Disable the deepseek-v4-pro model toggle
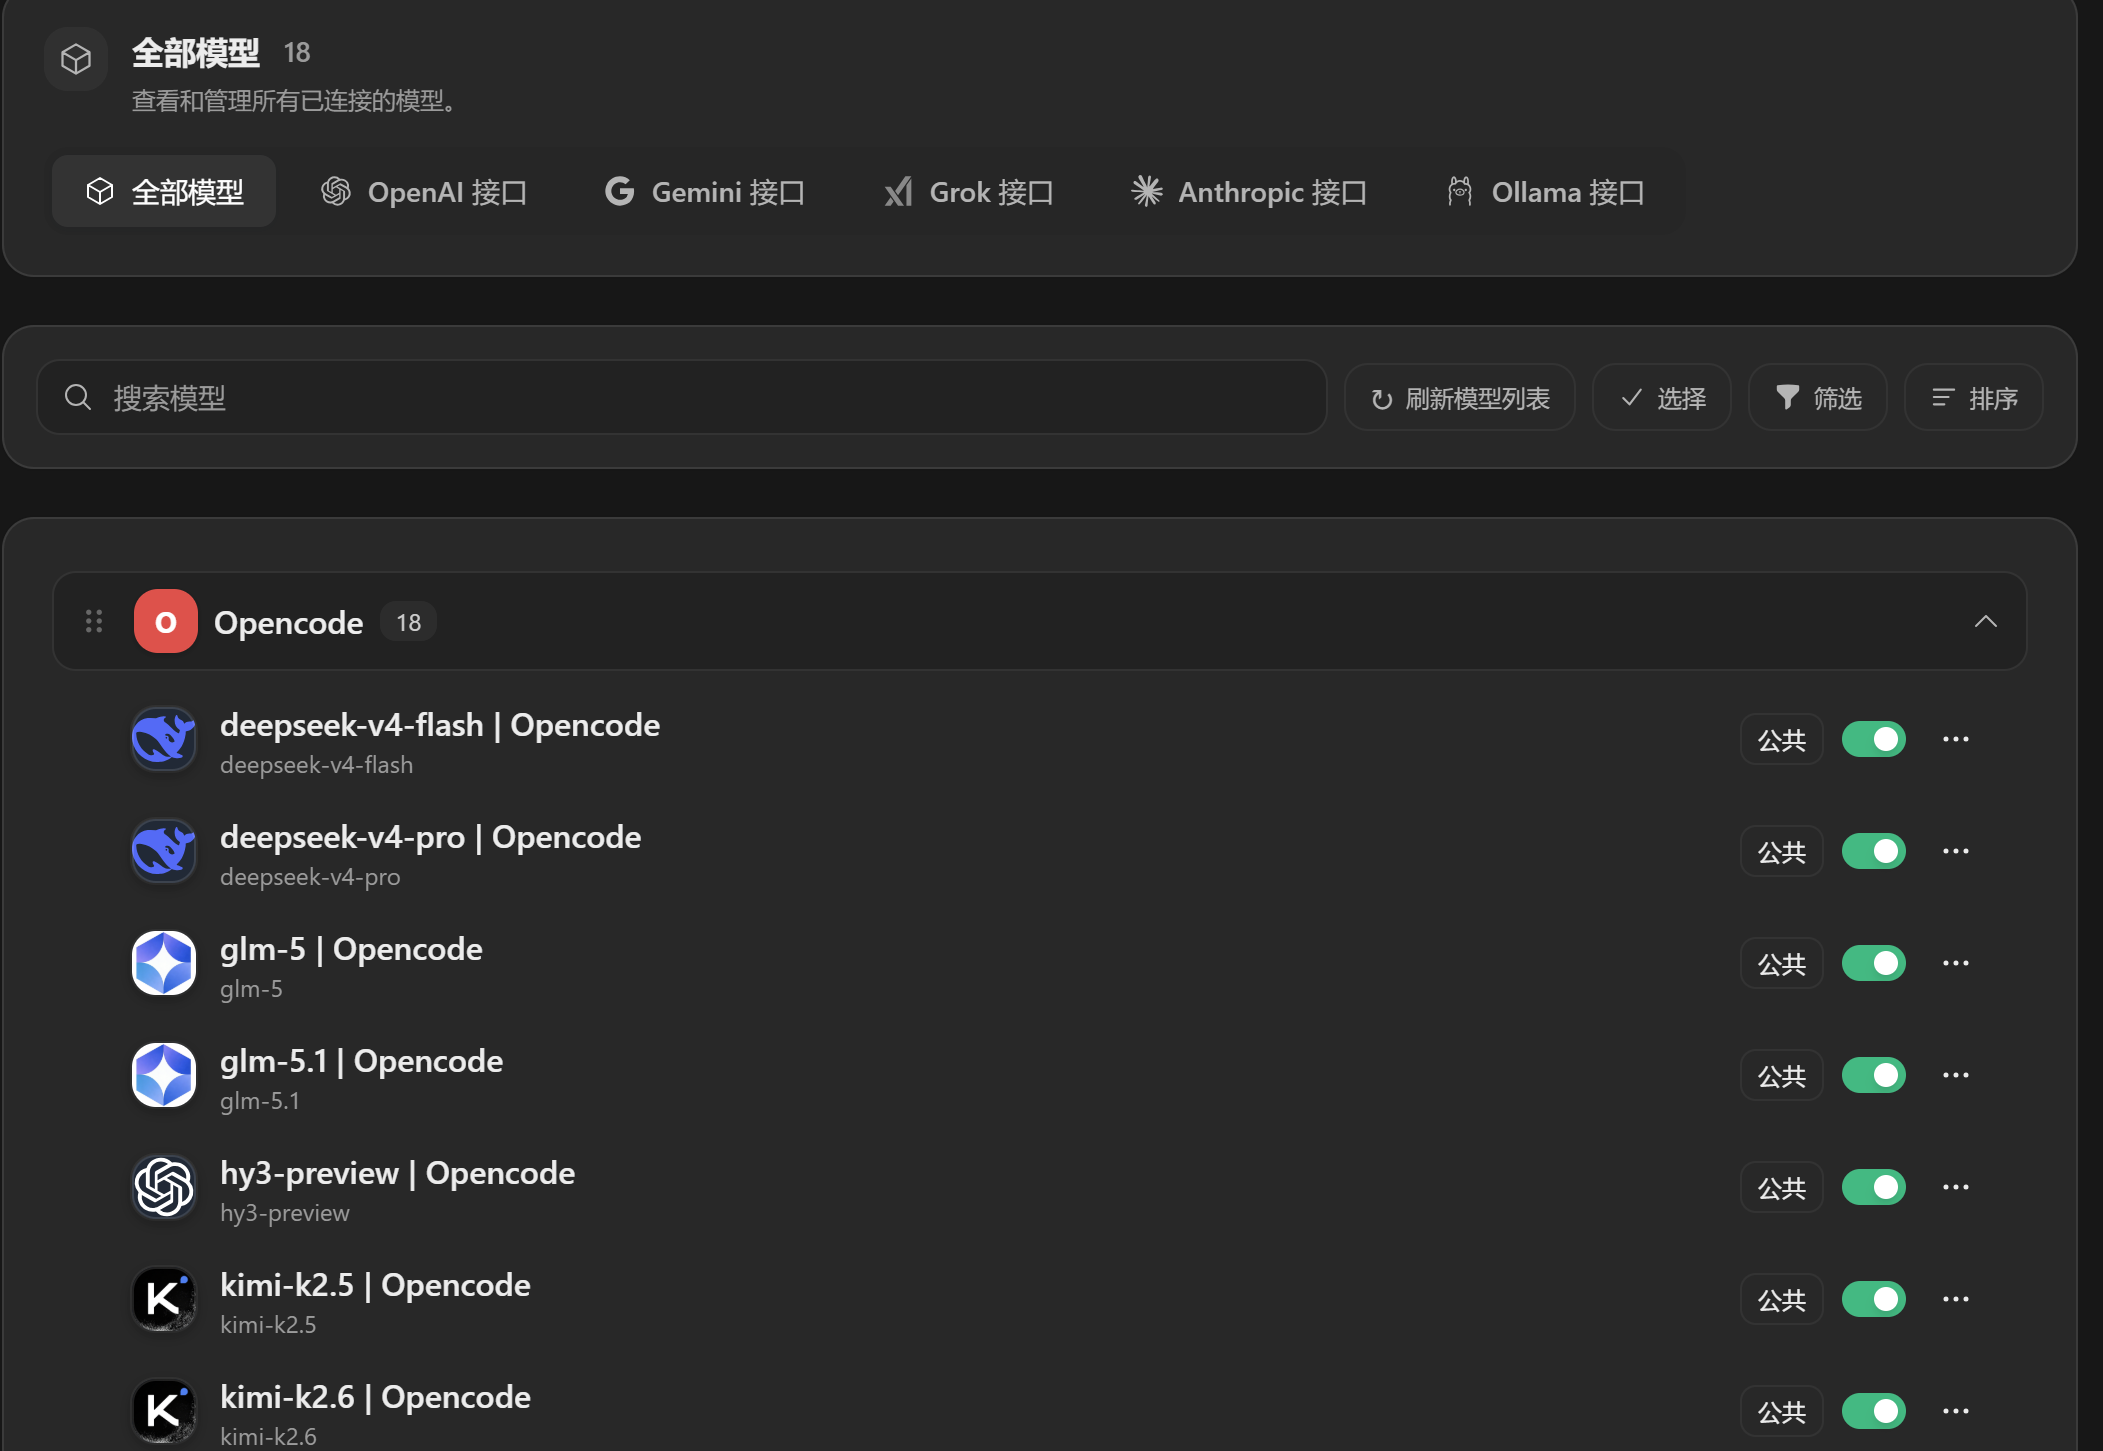The width and height of the screenshot is (2103, 1451). pyautogui.click(x=1874, y=851)
